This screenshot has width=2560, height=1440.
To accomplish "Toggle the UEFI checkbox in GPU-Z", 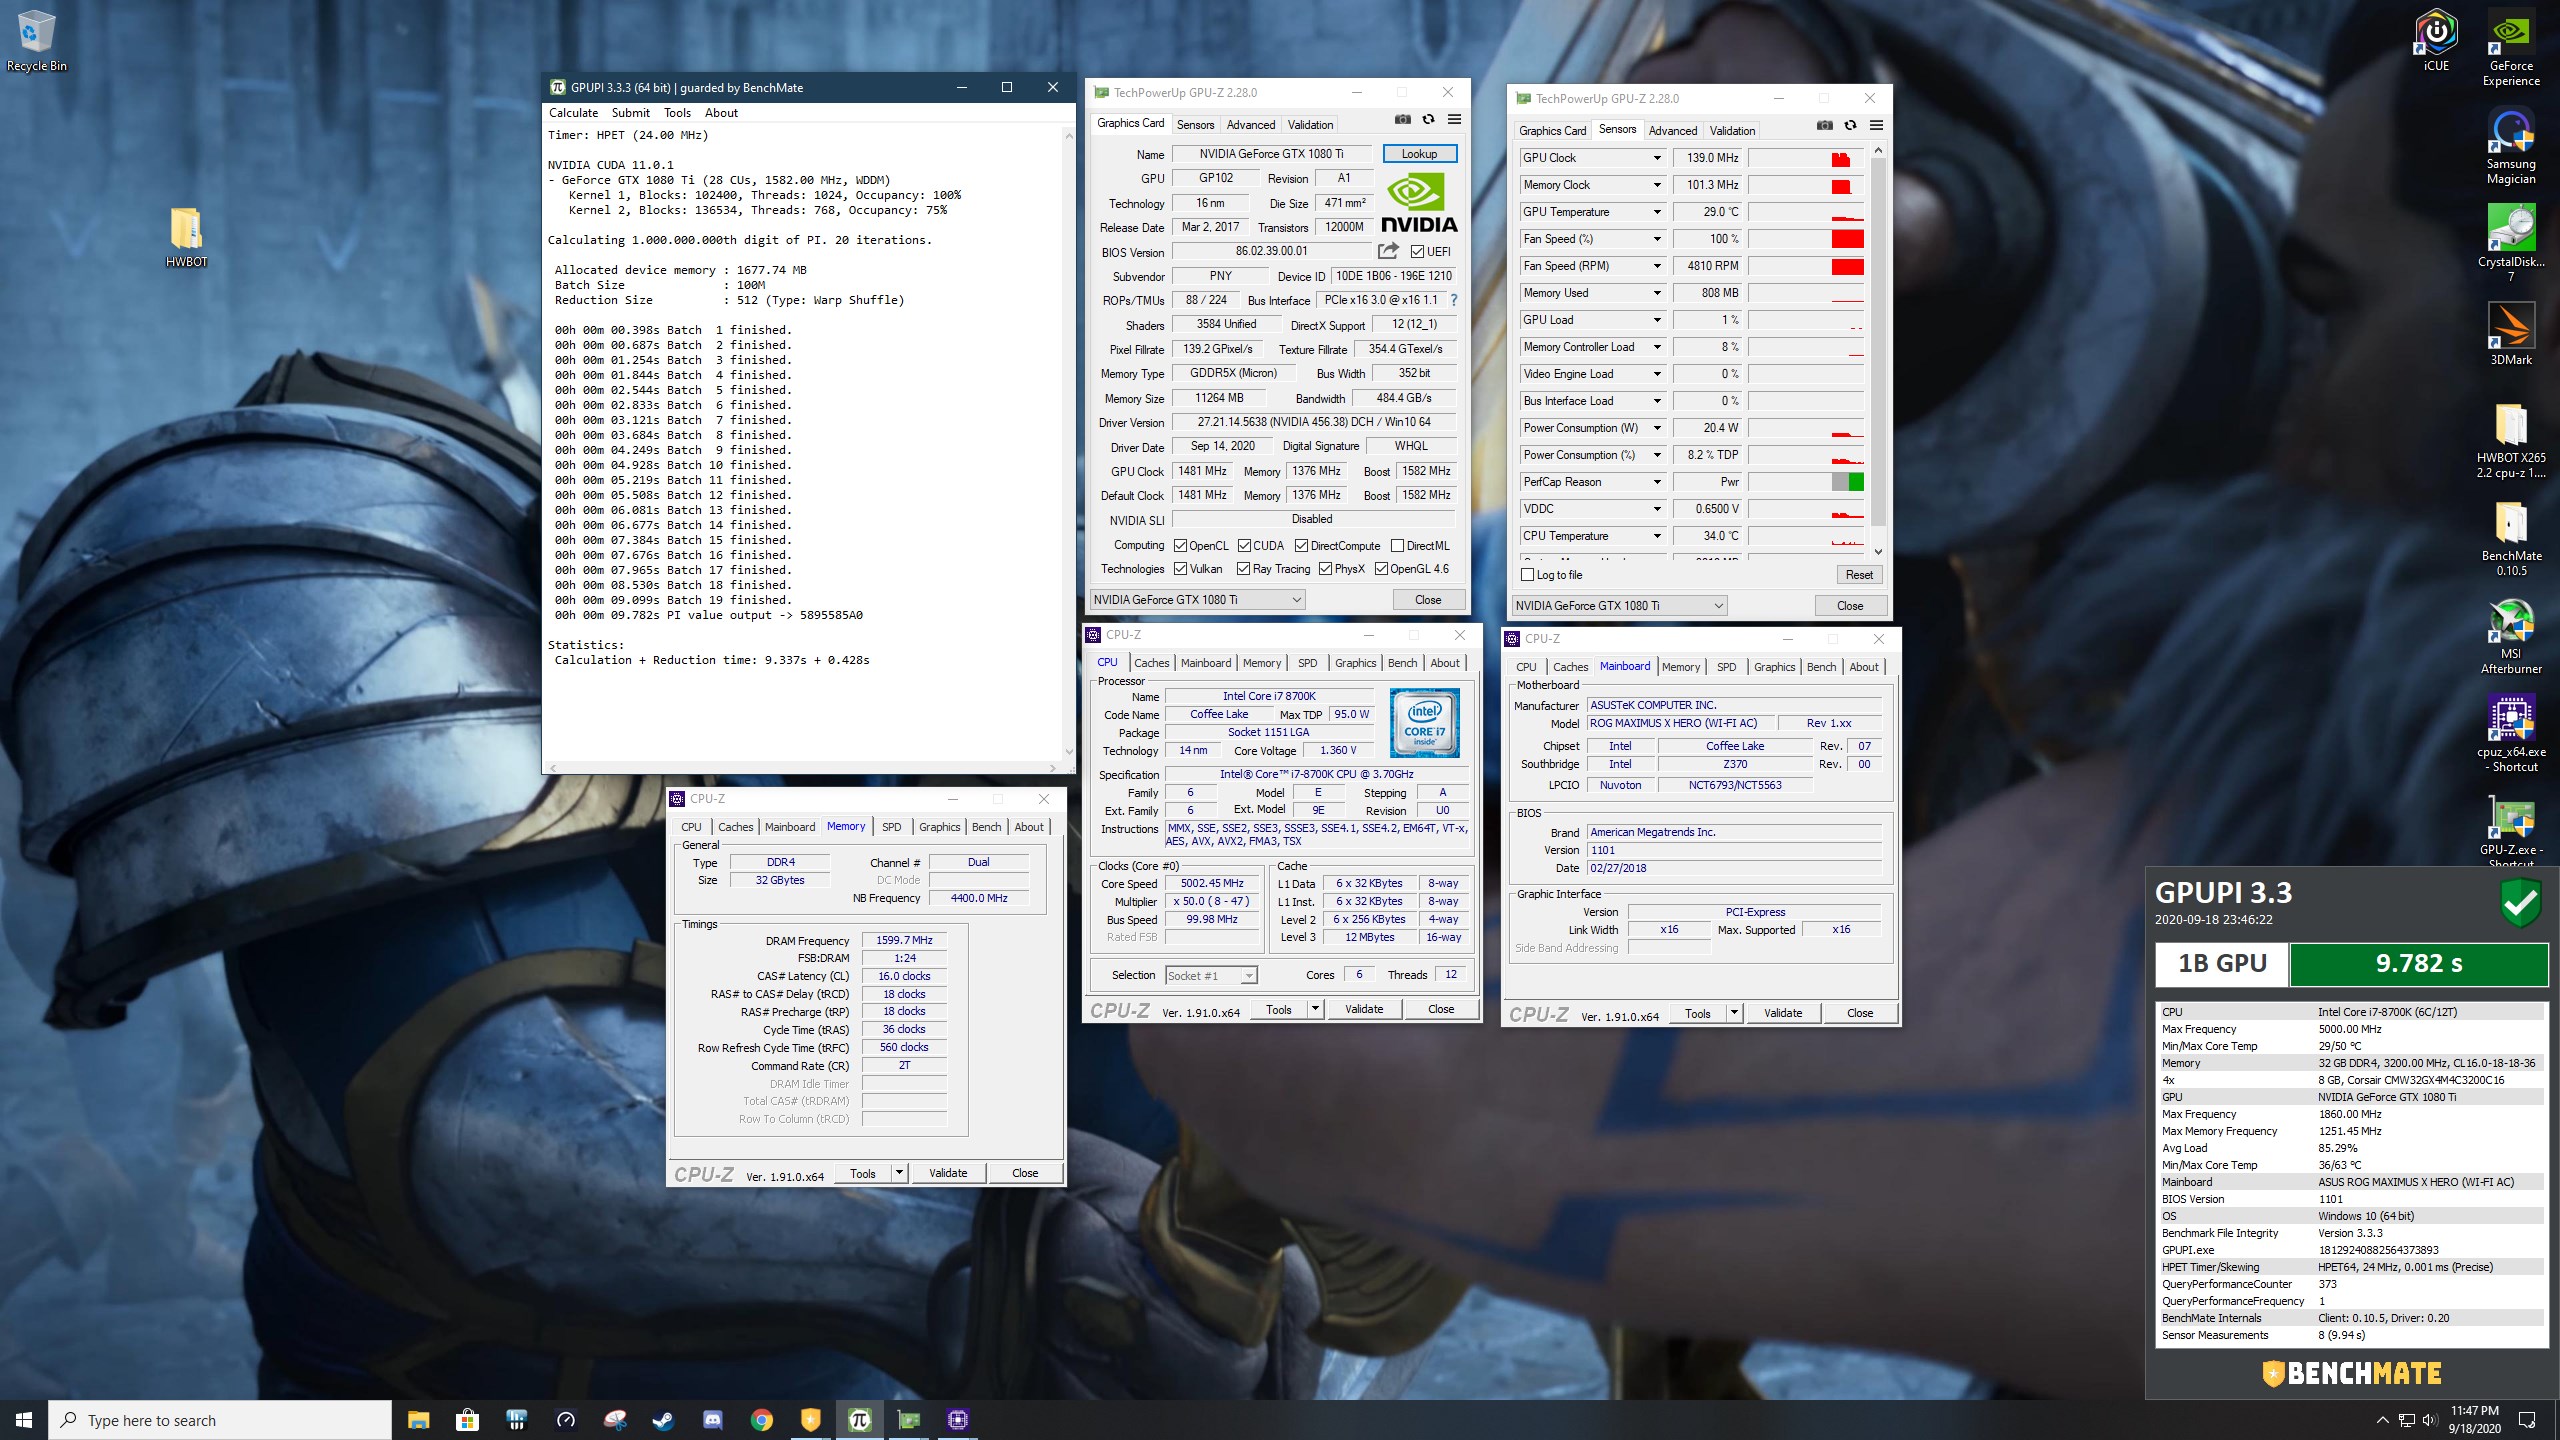I will coord(1417,252).
